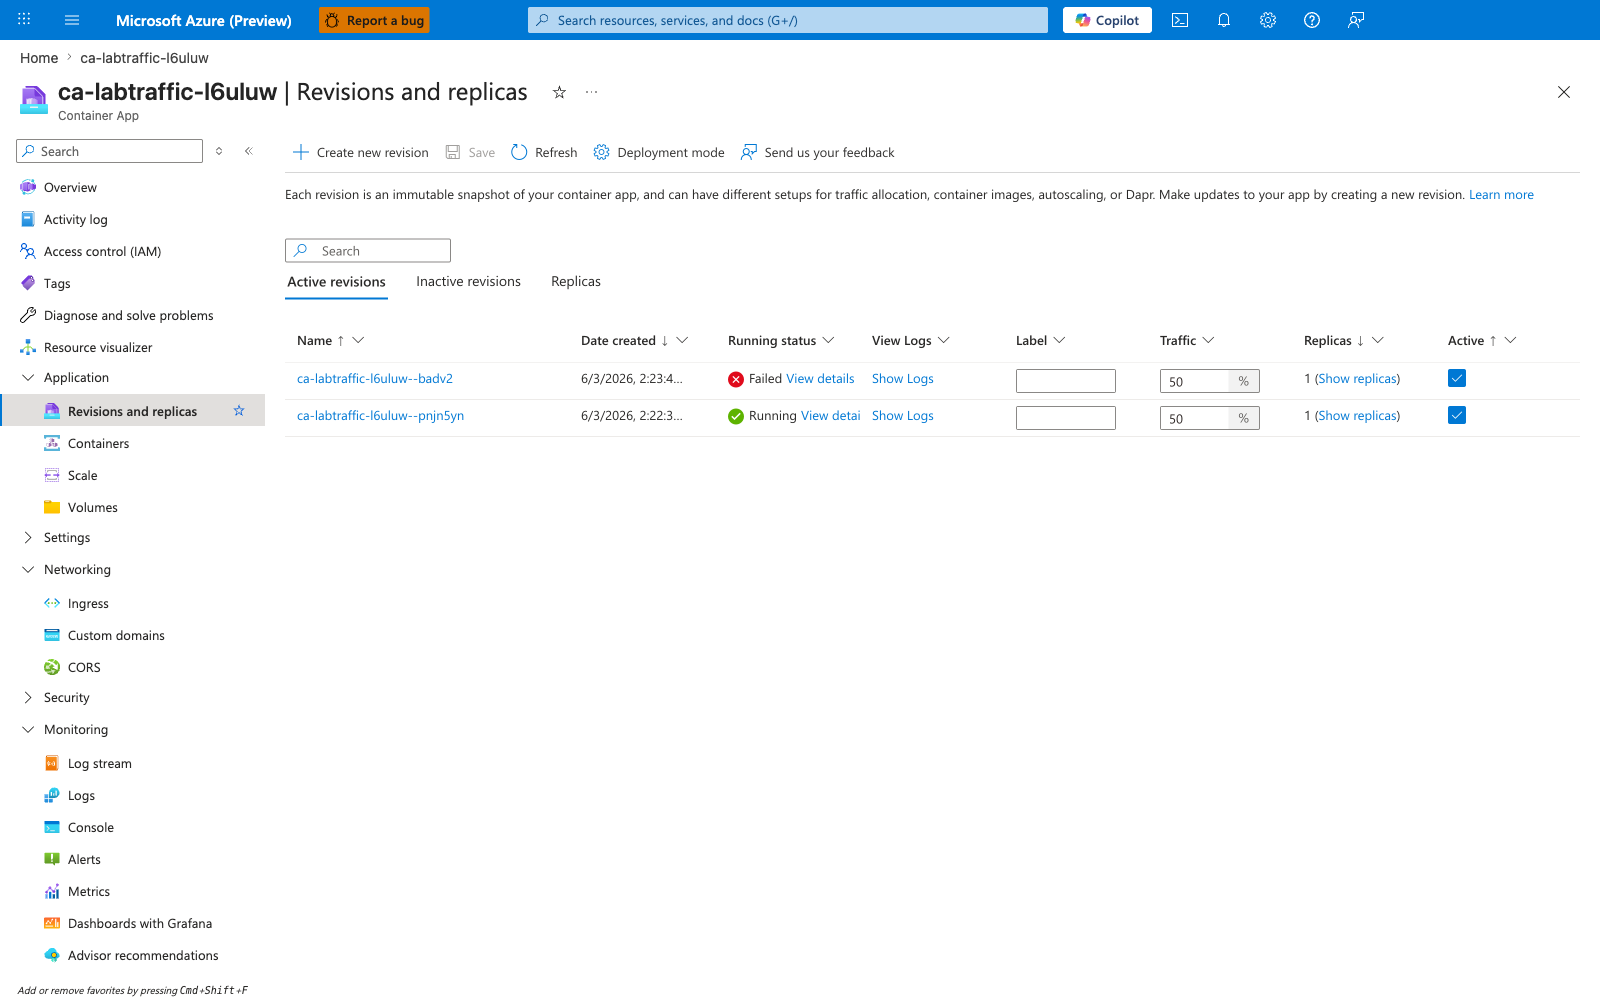Image resolution: width=1600 pixels, height=1000 pixels.
Task: Open the Azure portal hamburger menu
Action: 72,20
